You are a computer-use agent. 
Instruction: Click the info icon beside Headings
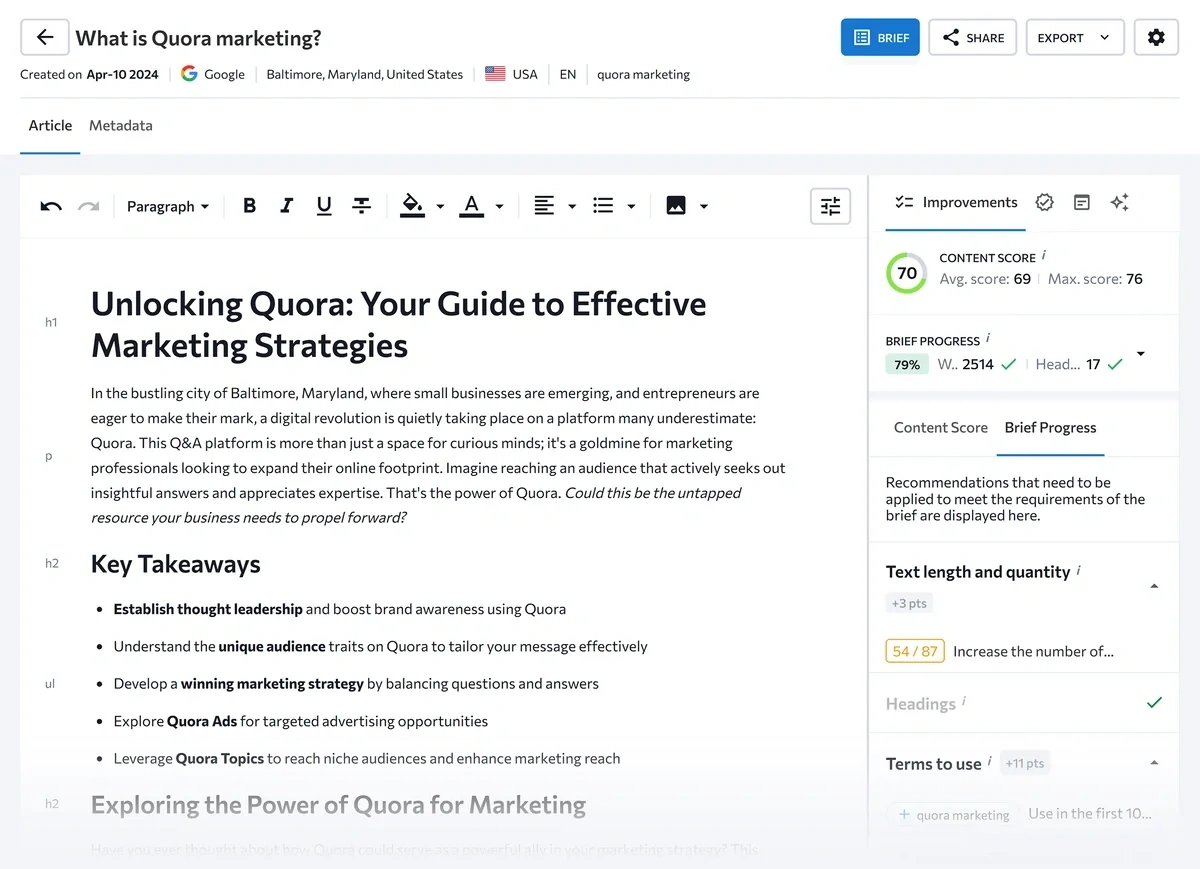pyautogui.click(x=964, y=702)
